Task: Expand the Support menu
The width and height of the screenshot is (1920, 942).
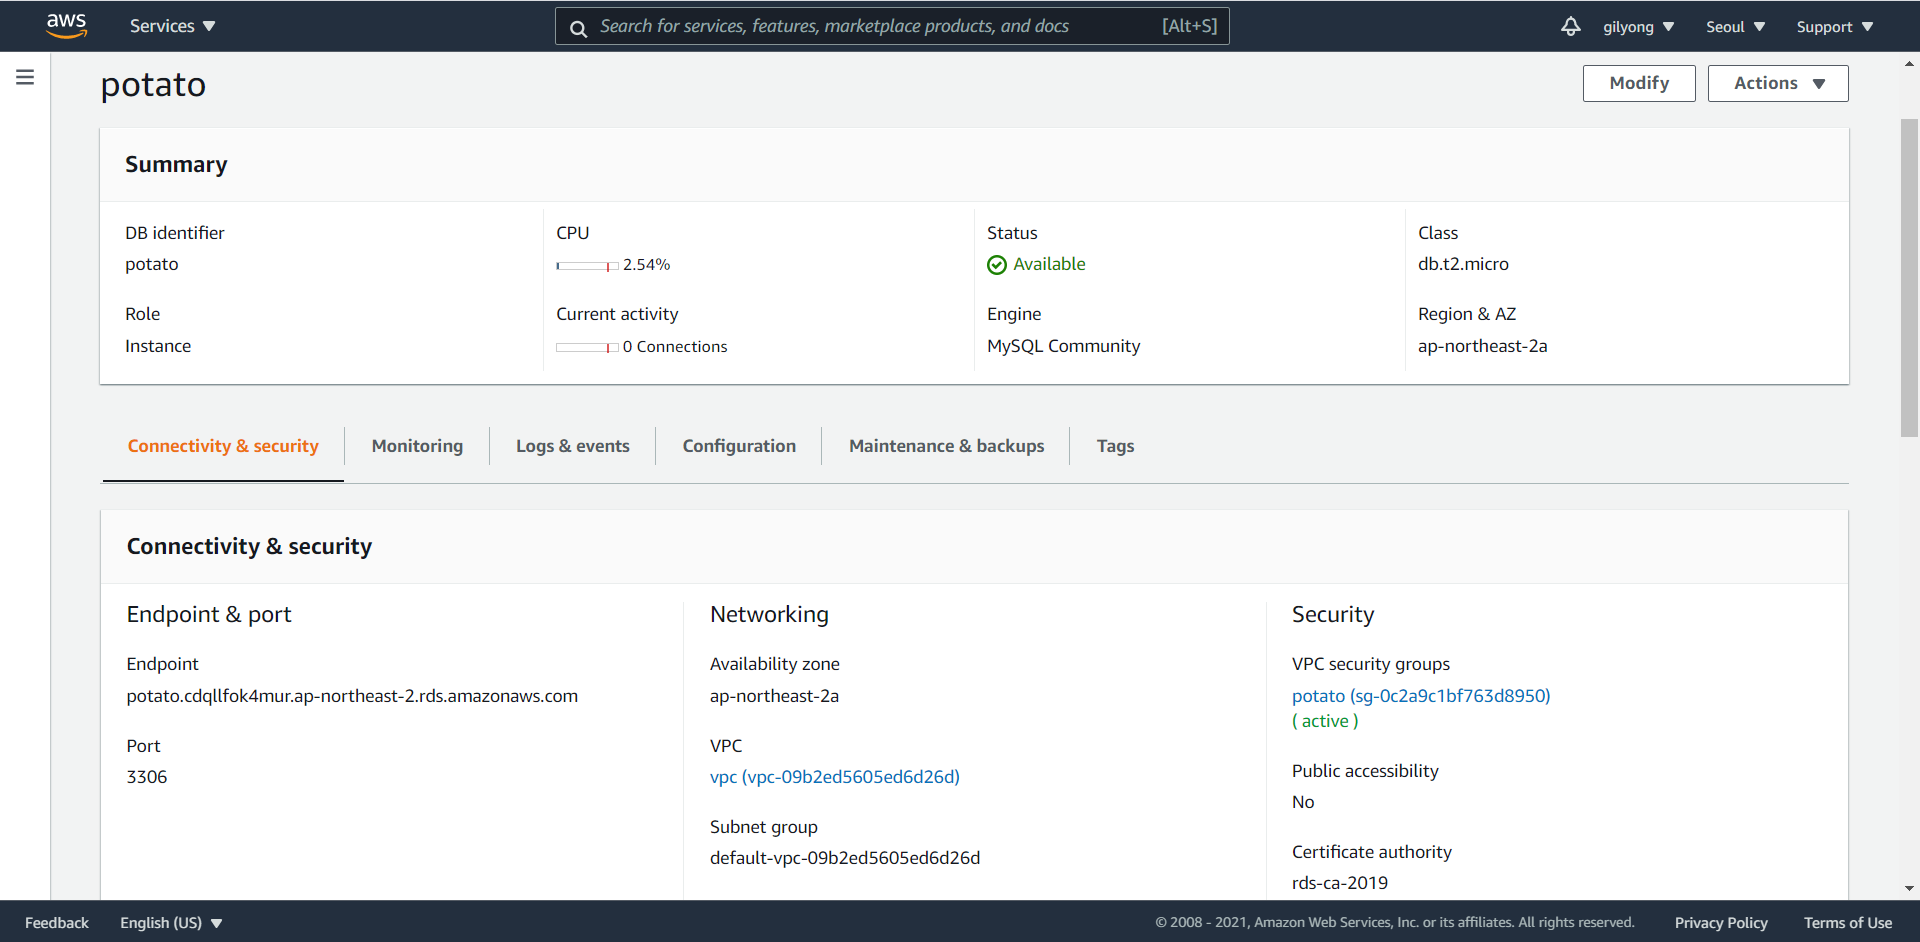Action: [x=1834, y=27]
